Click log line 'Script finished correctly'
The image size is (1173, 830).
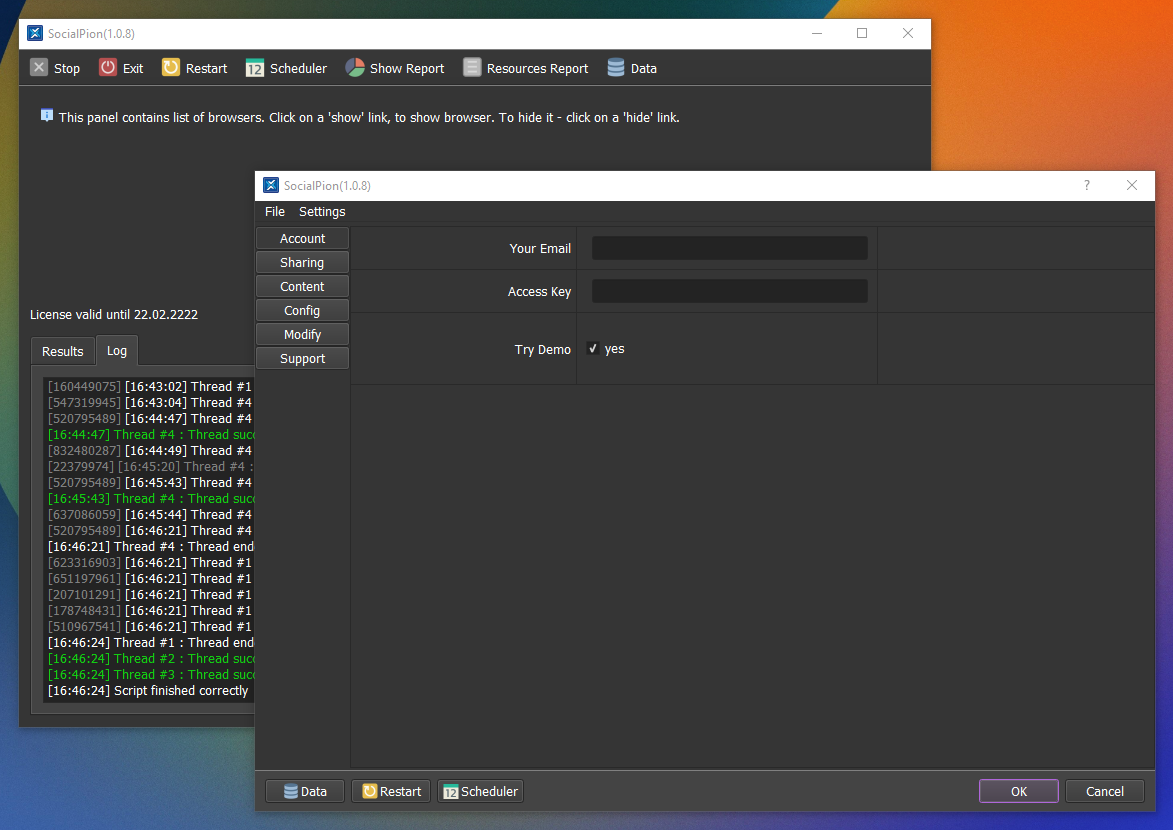pos(148,691)
